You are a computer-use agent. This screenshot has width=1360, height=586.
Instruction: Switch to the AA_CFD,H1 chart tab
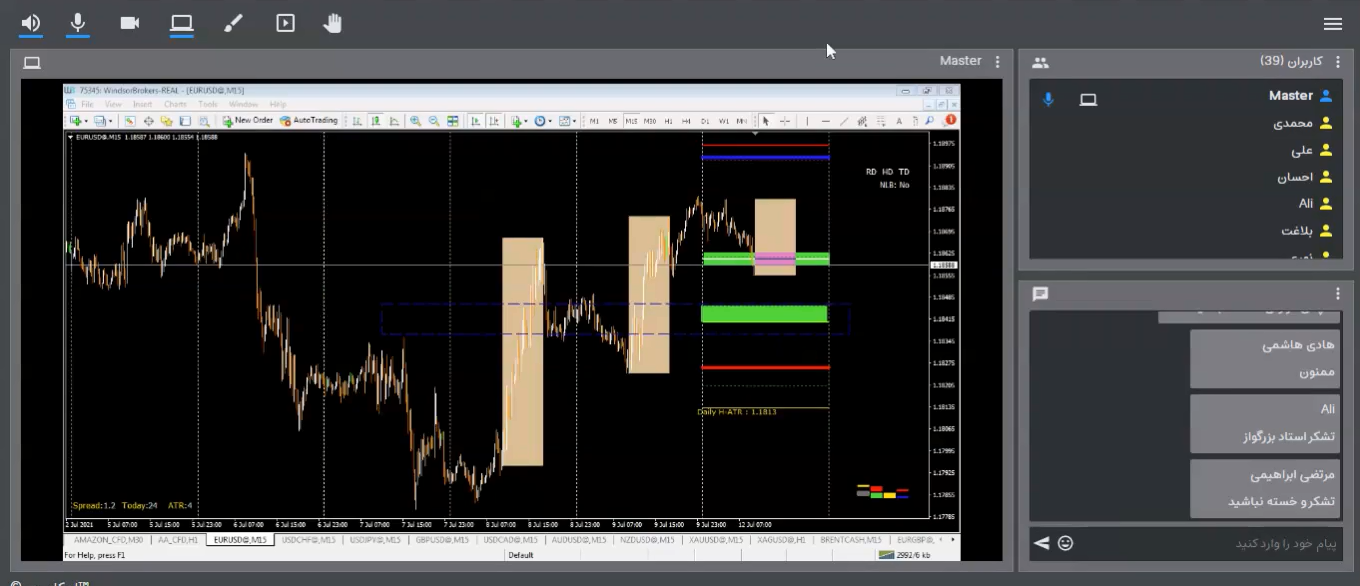178,540
